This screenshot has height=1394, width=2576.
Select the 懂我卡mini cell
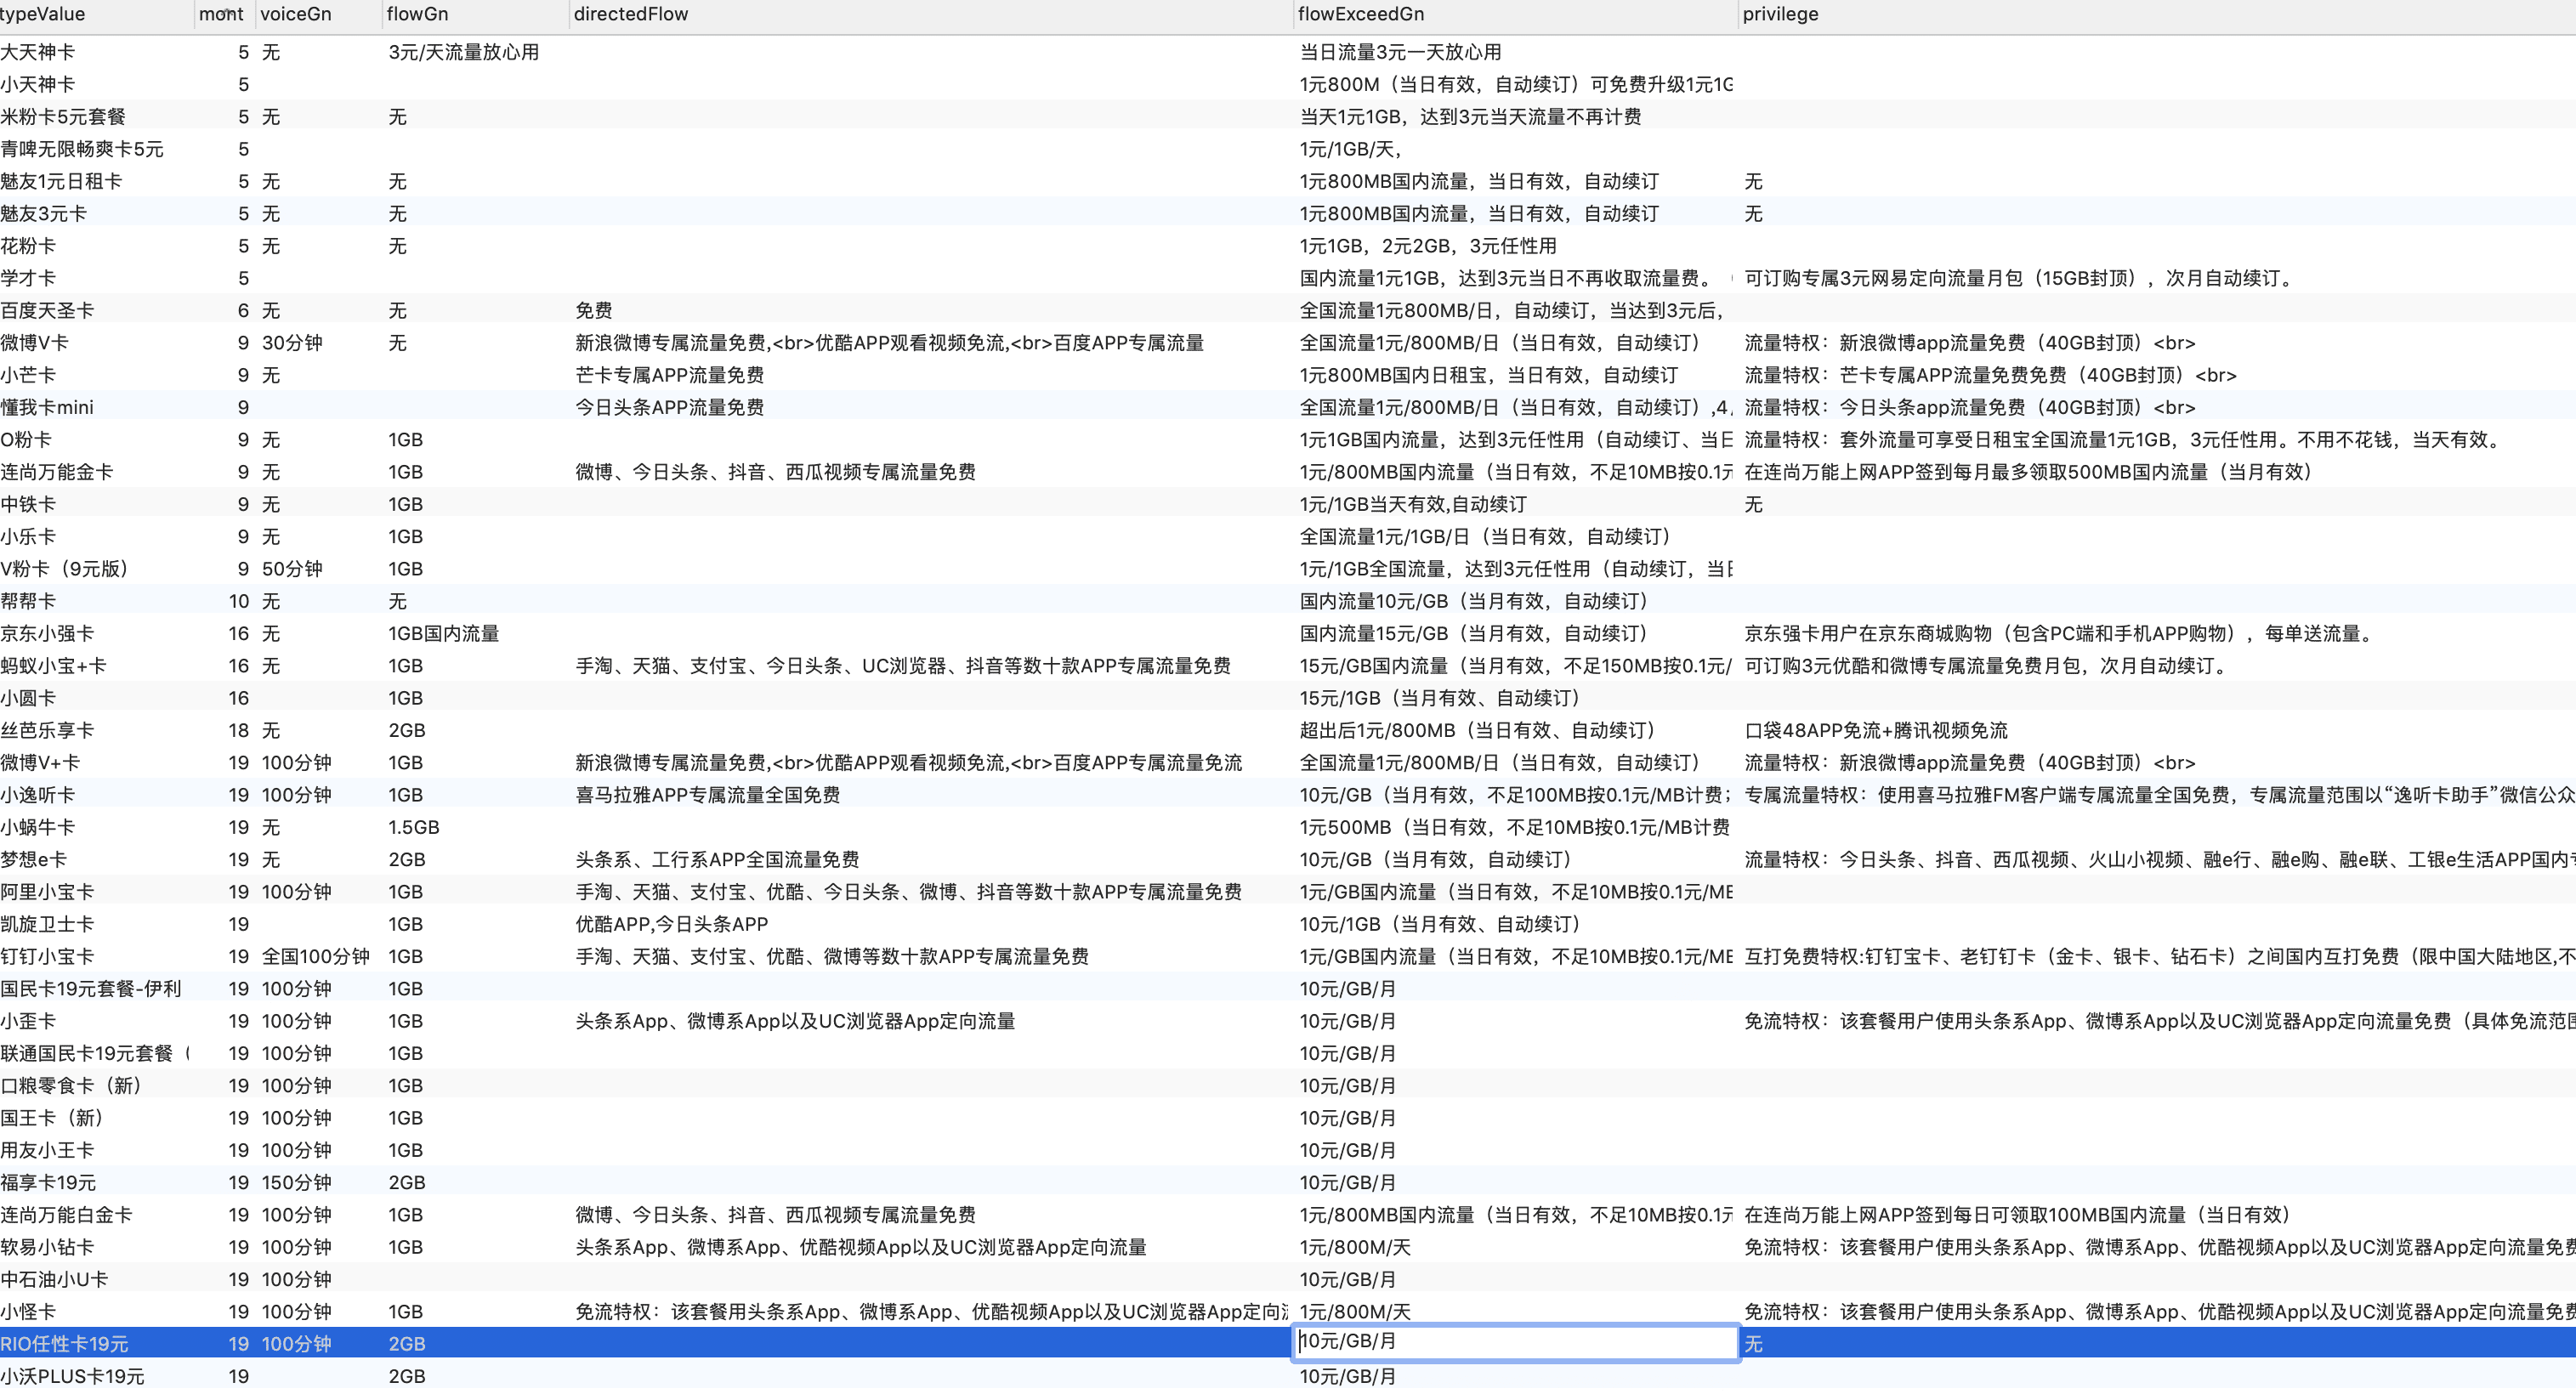[x=47, y=407]
